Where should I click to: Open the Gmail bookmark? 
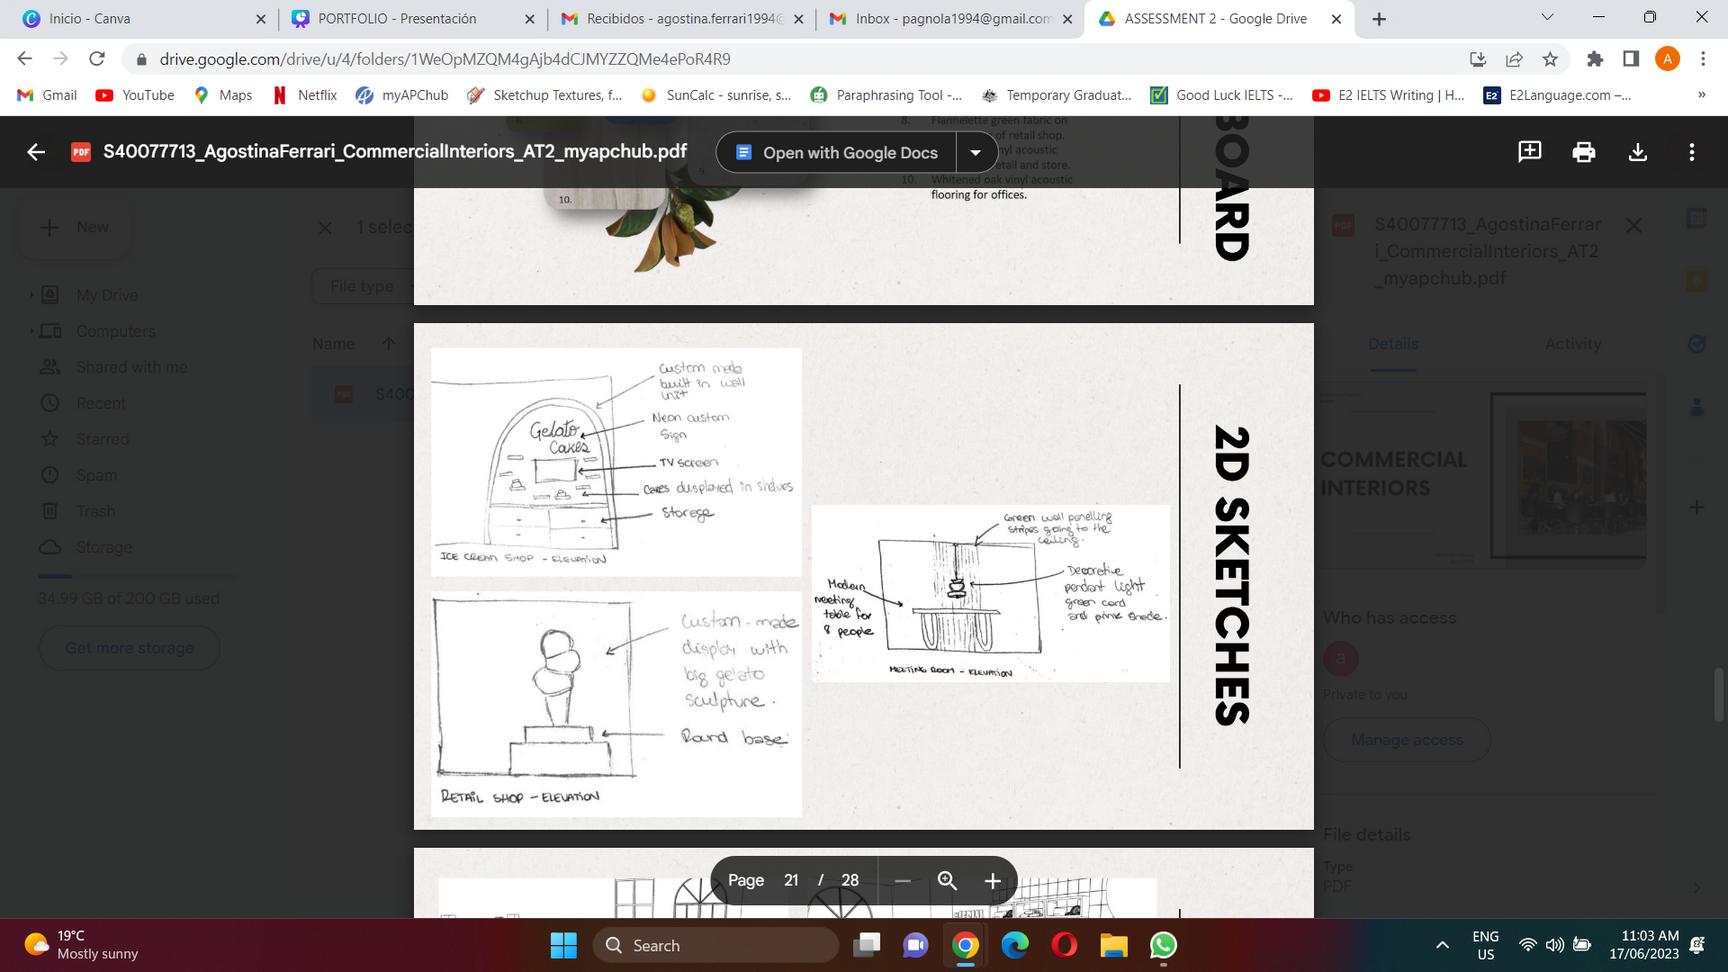(x=47, y=95)
